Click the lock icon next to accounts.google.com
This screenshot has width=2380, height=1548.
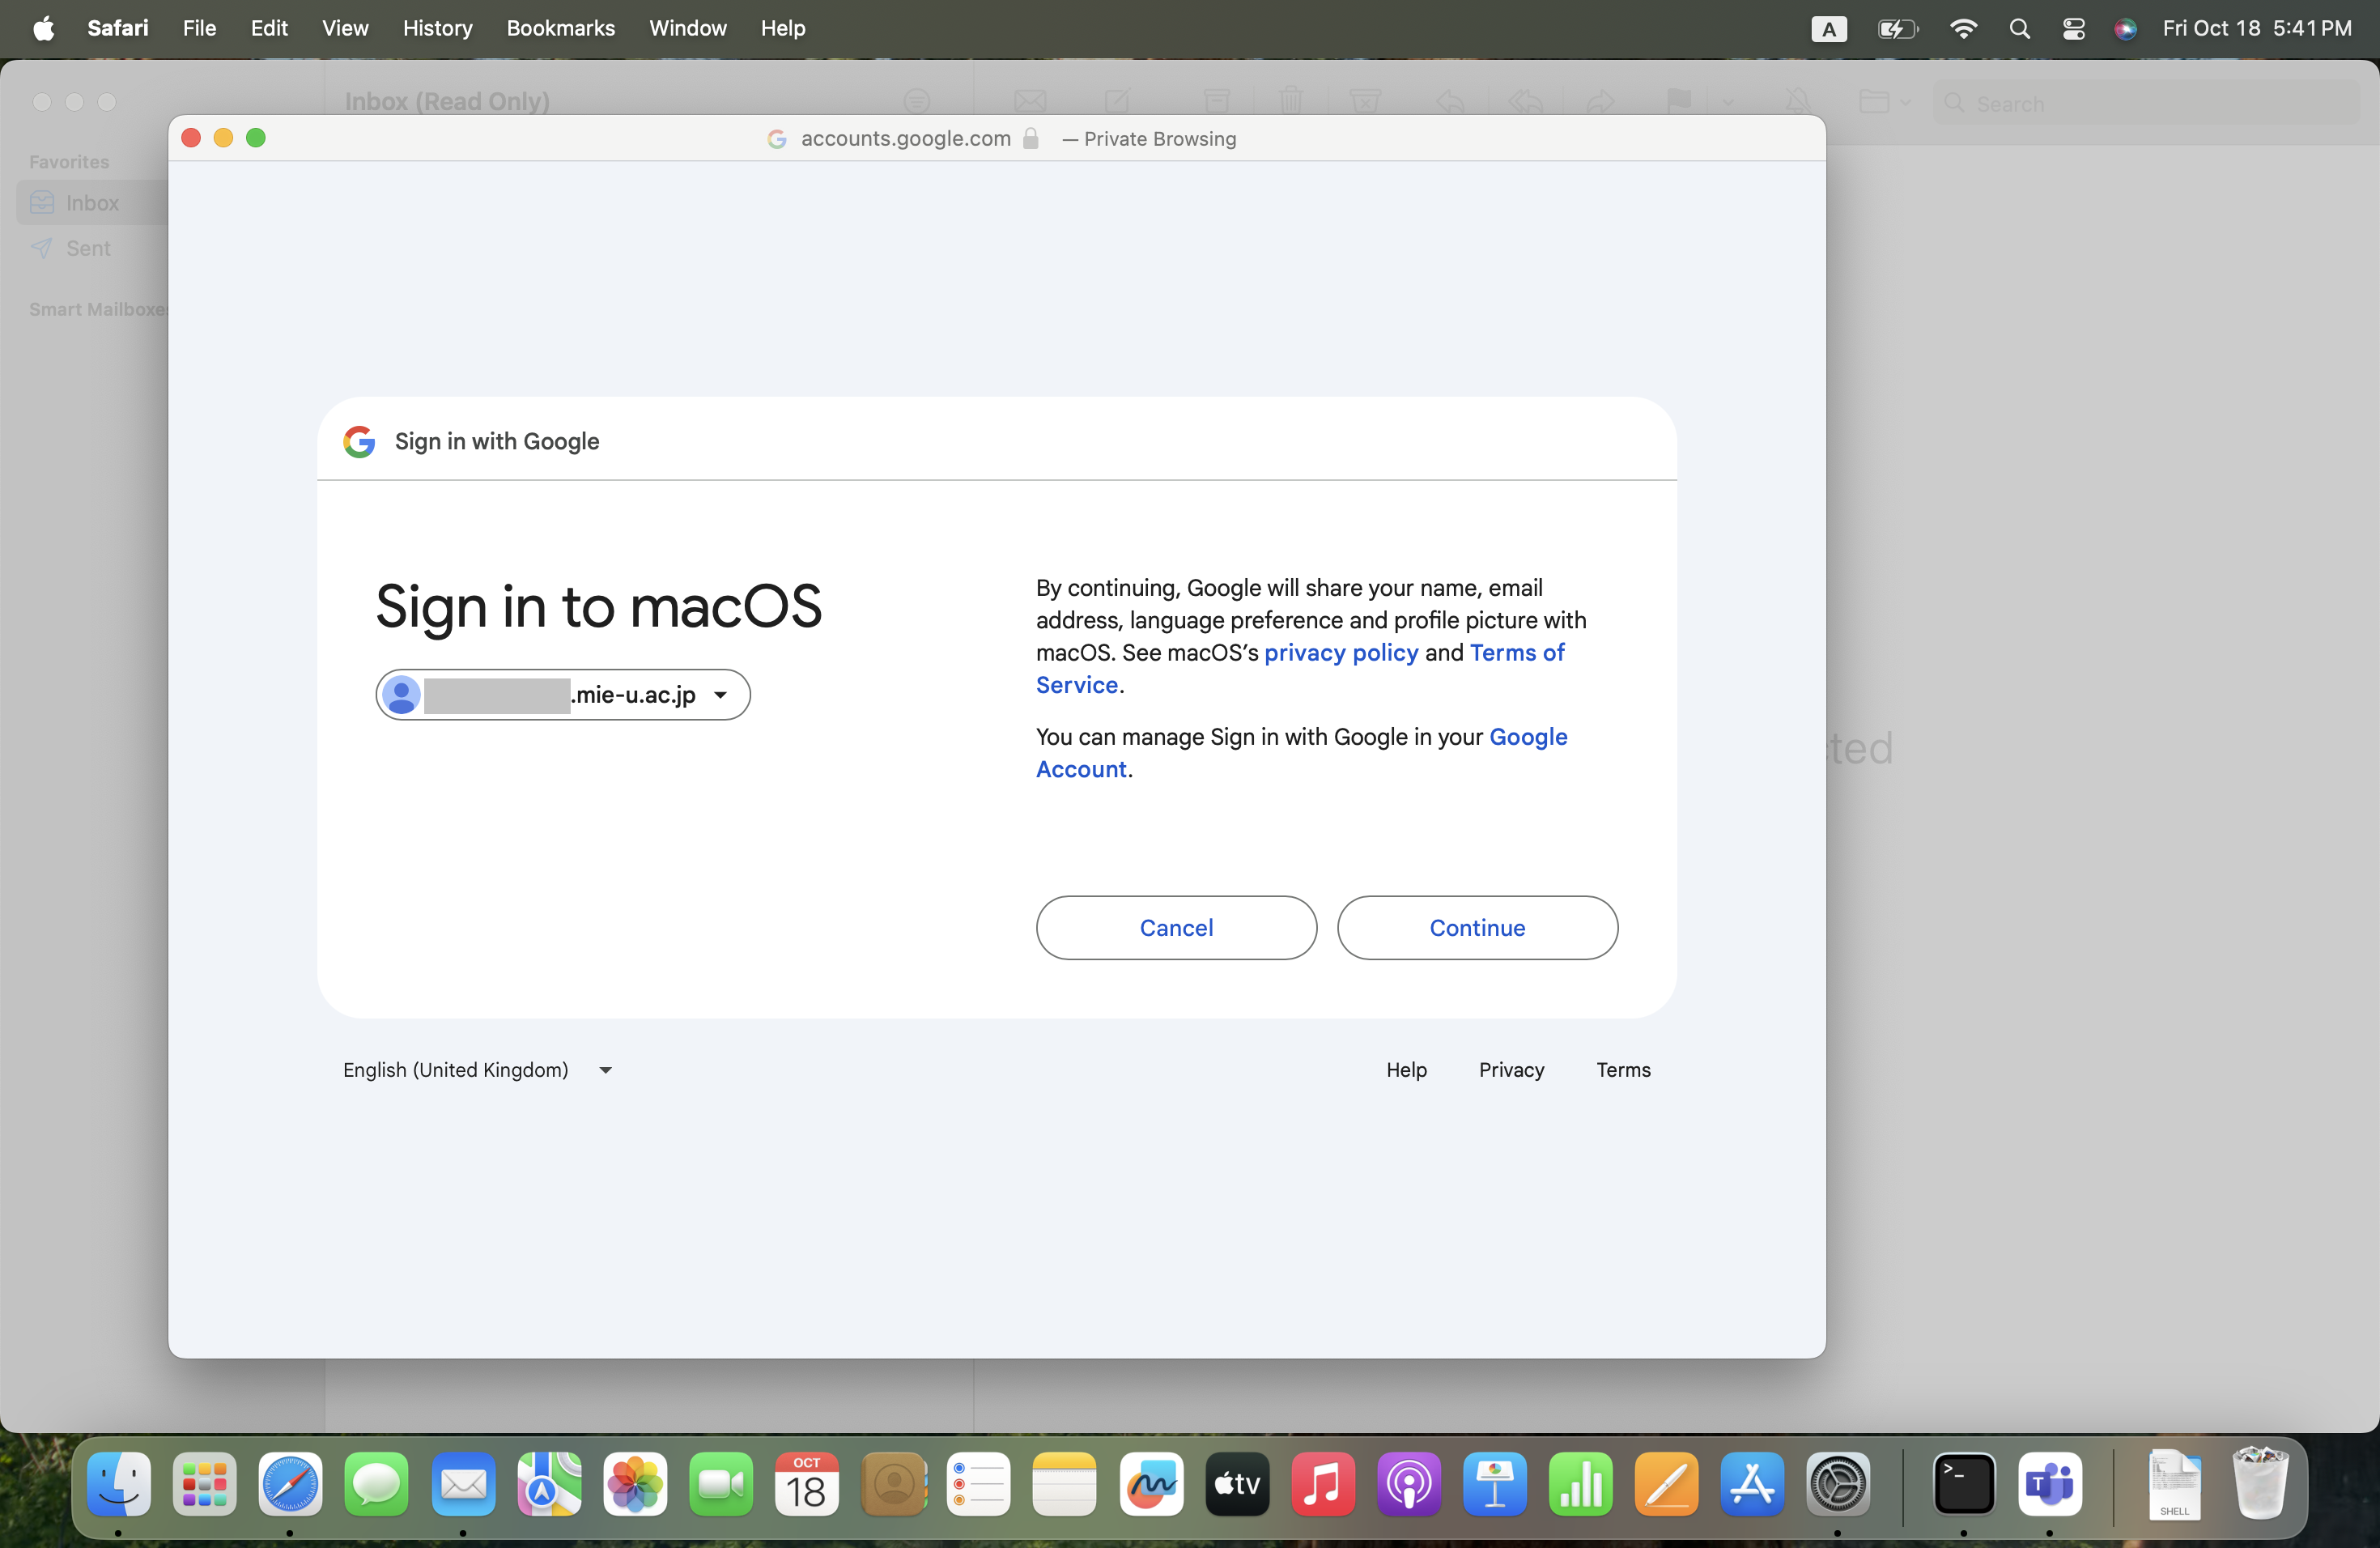coord(1031,138)
